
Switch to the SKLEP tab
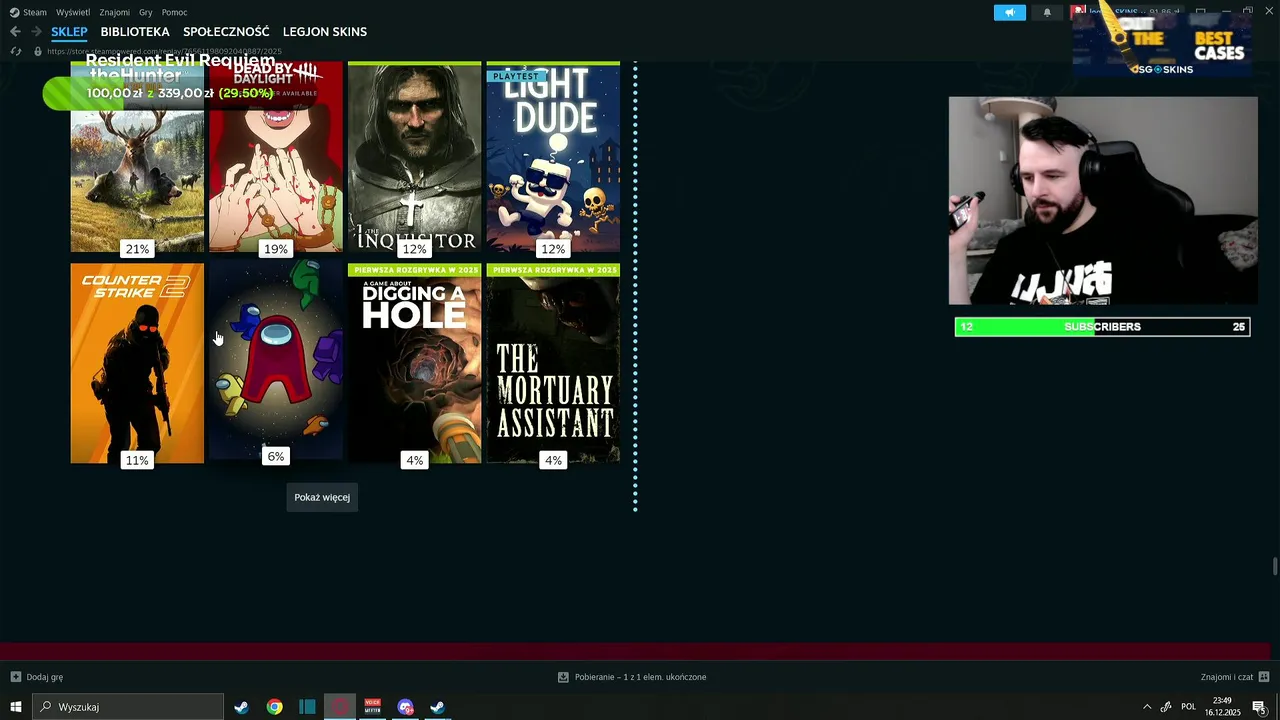tap(69, 32)
